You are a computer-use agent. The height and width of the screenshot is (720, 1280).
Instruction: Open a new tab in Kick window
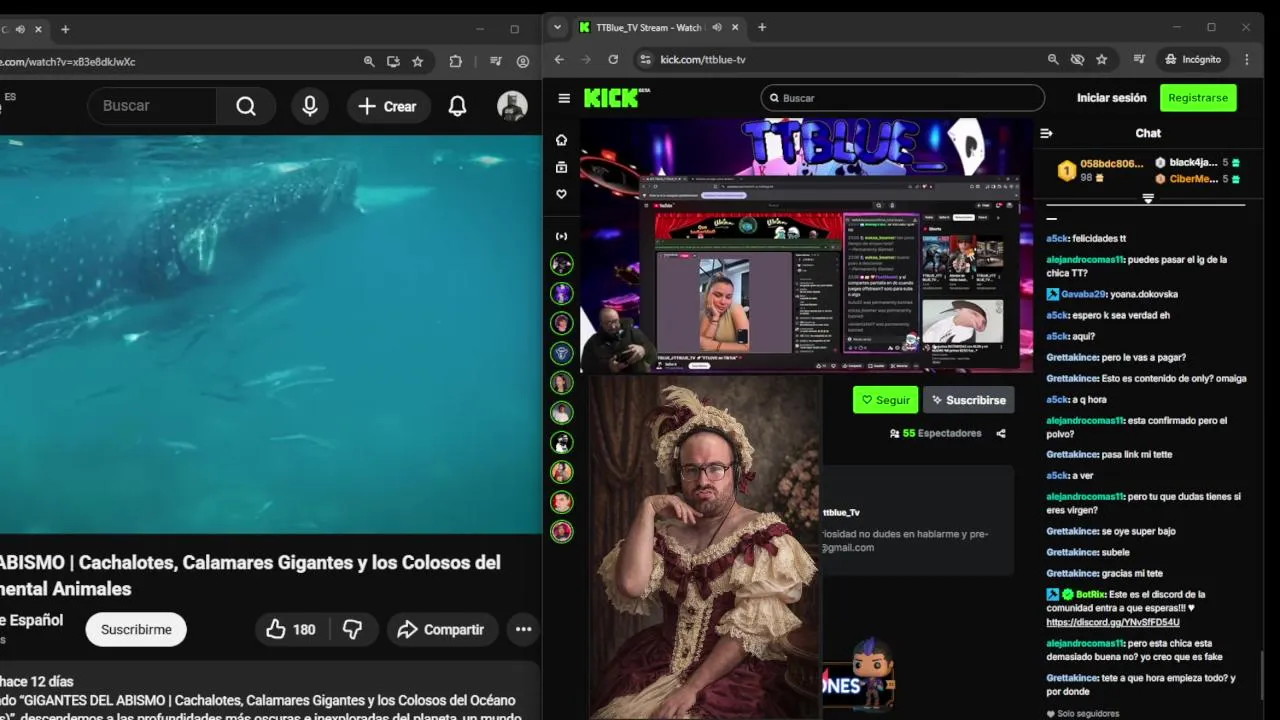pyautogui.click(x=762, y=28)
